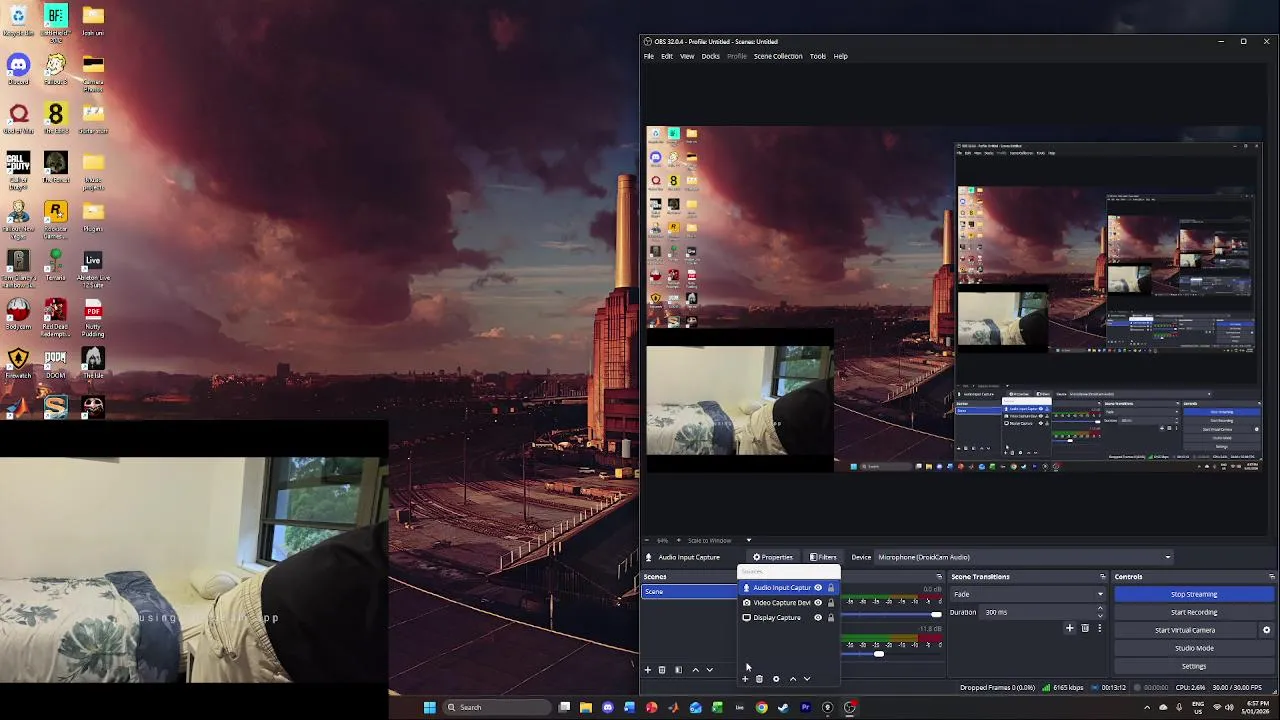
Task: Toggle lock on Video Capture Device source
Action: (831, 603)
